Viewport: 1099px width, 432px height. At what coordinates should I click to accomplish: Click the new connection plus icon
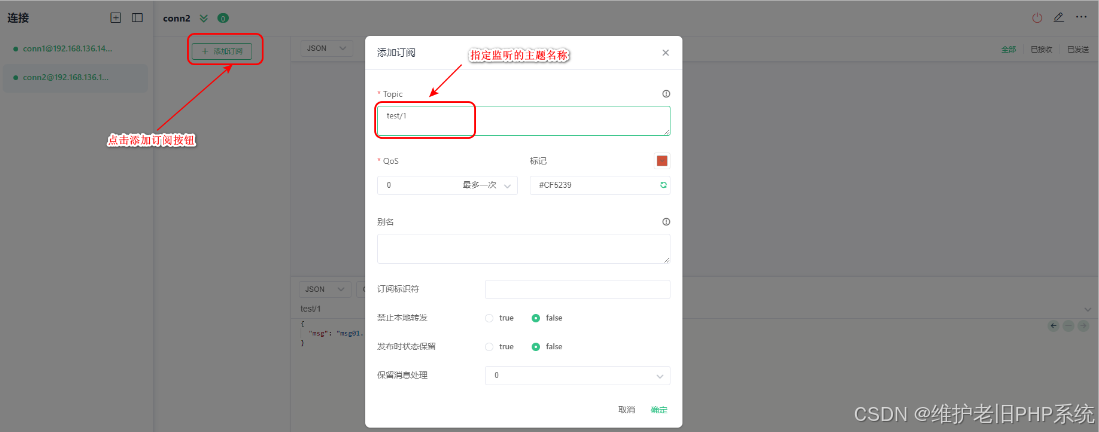(116, 18)
